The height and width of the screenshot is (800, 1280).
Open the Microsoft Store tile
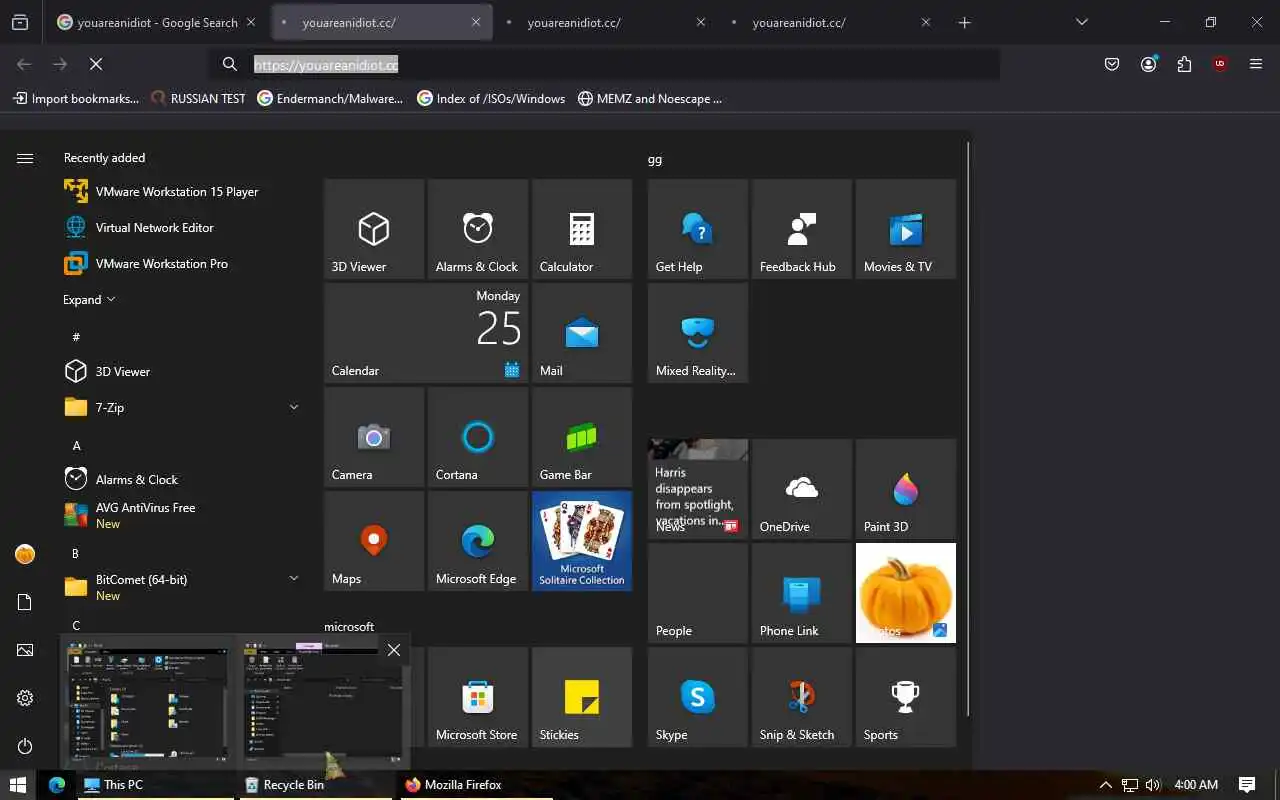[478, 697]
